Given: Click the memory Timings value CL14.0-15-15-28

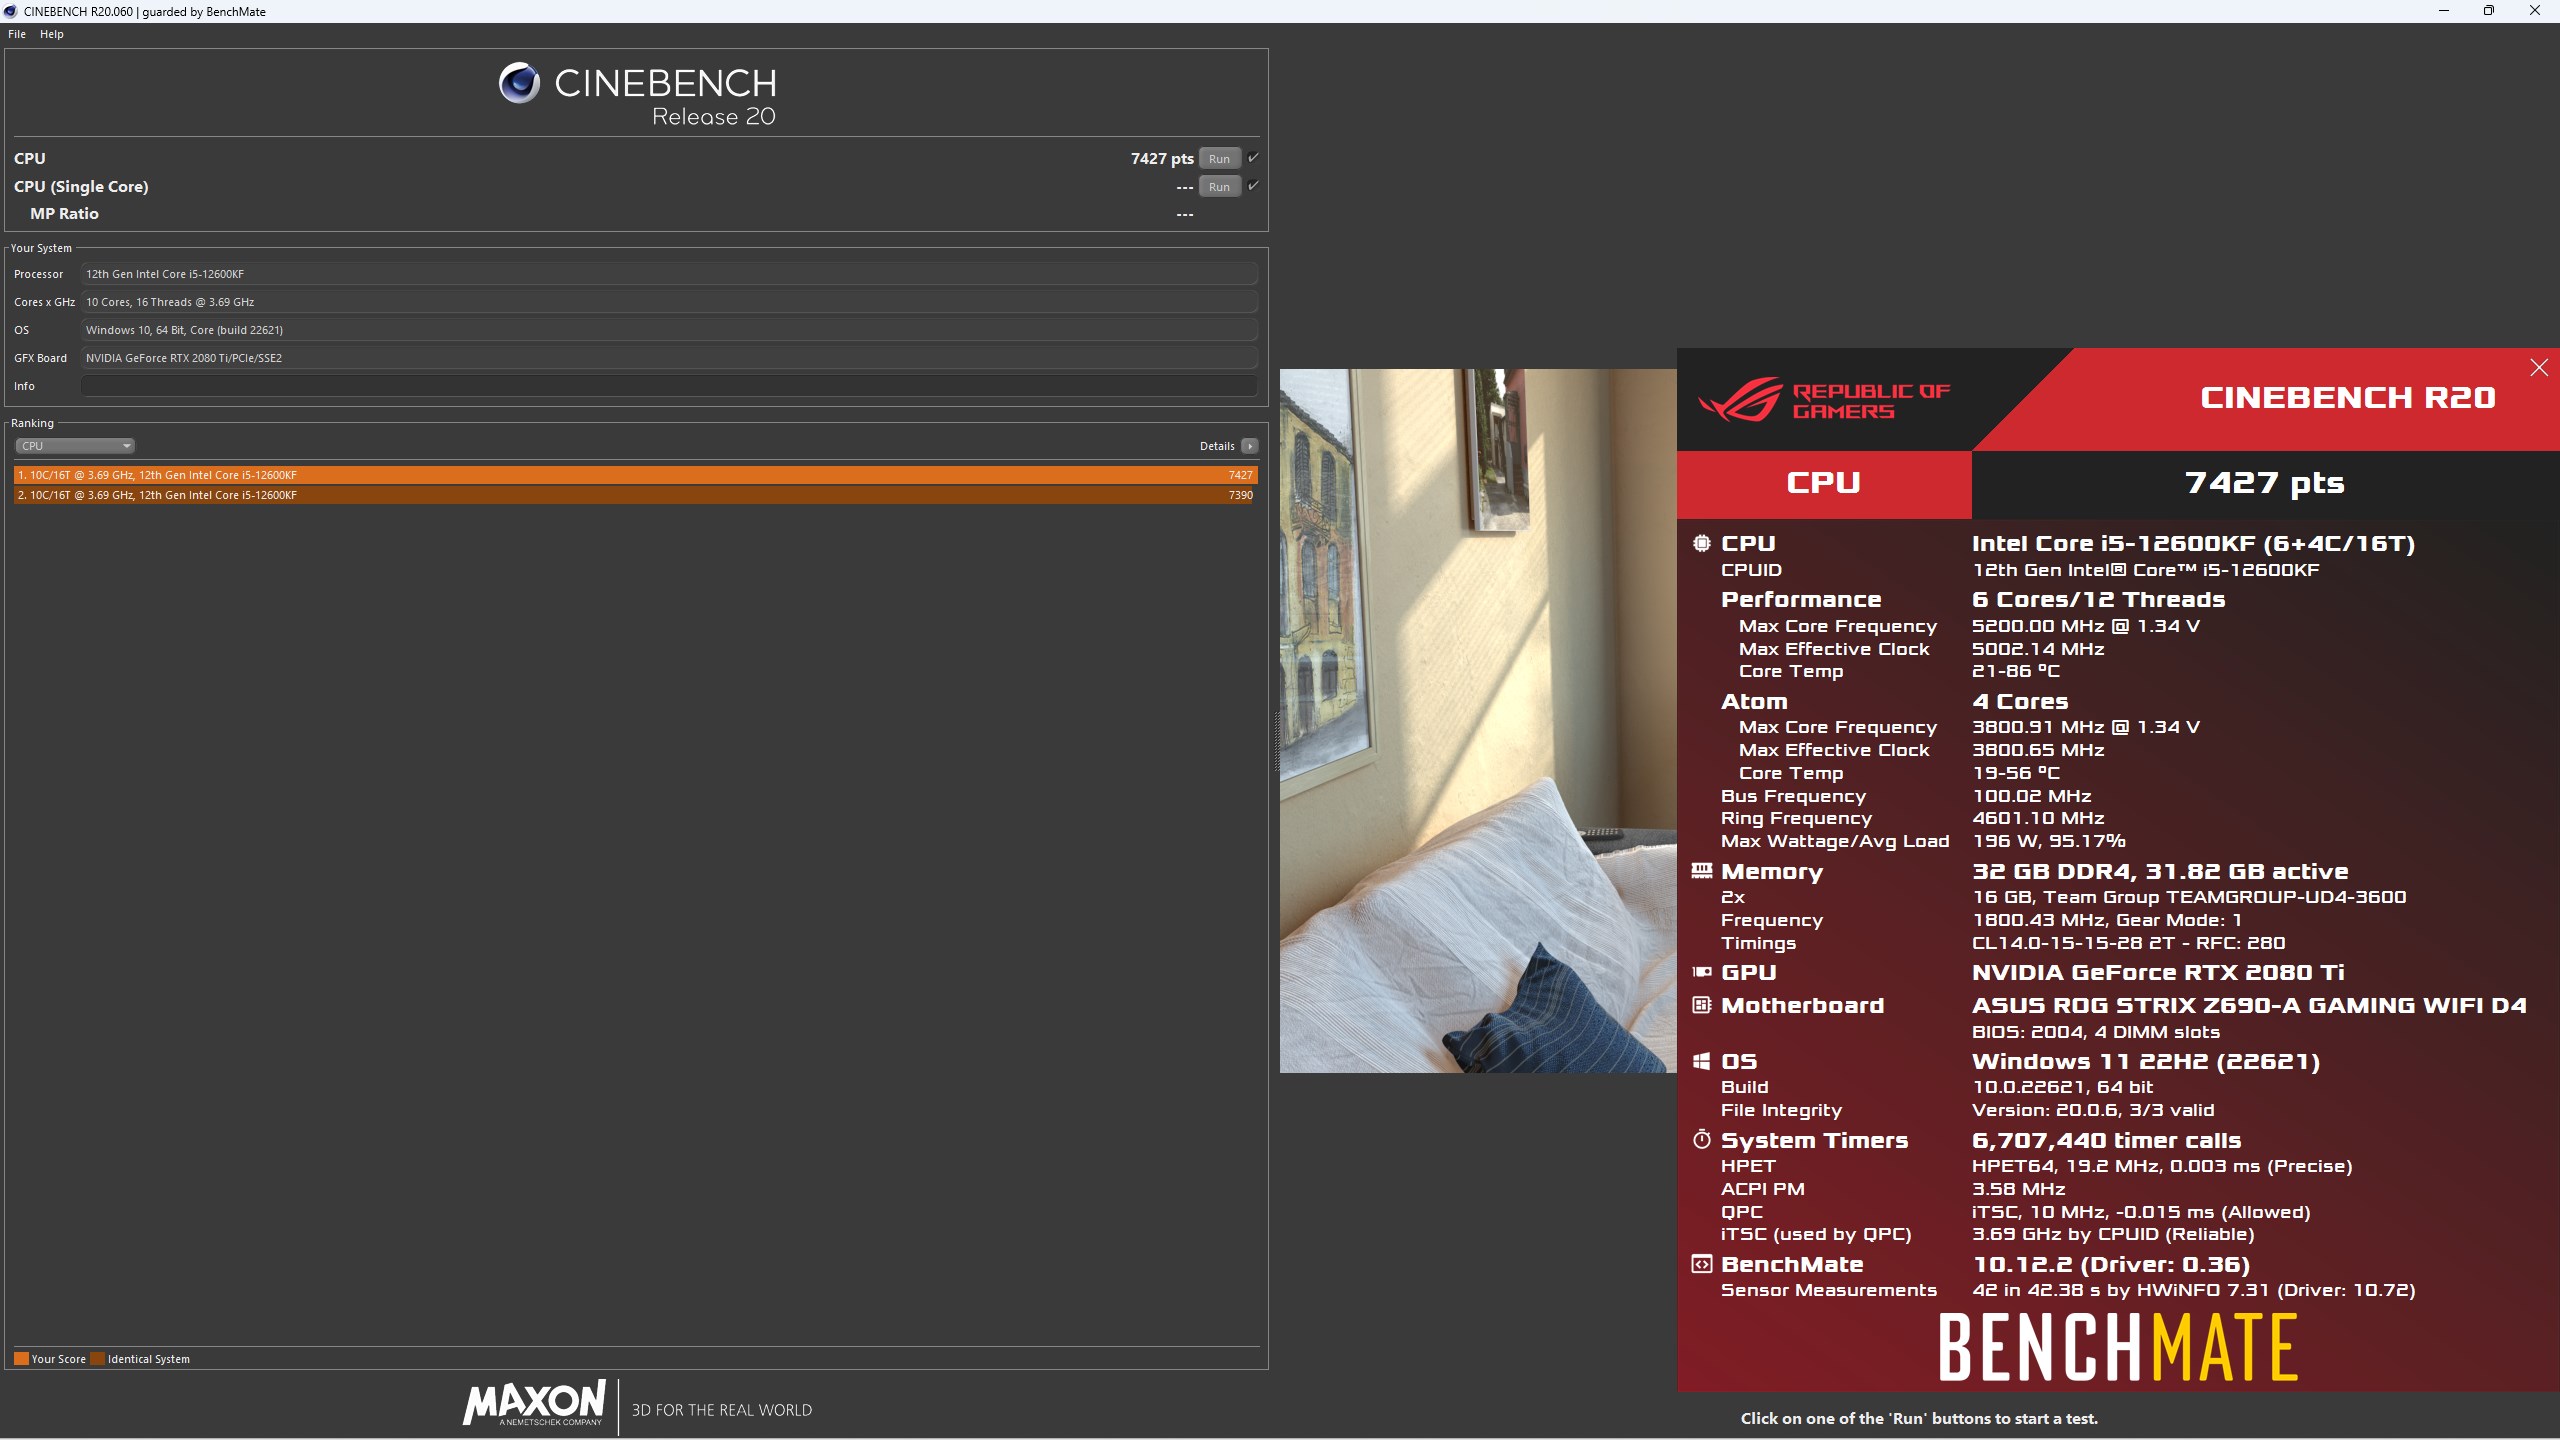Looking at the screenshot, I should pyautogui.click(x=2129, y=943).
